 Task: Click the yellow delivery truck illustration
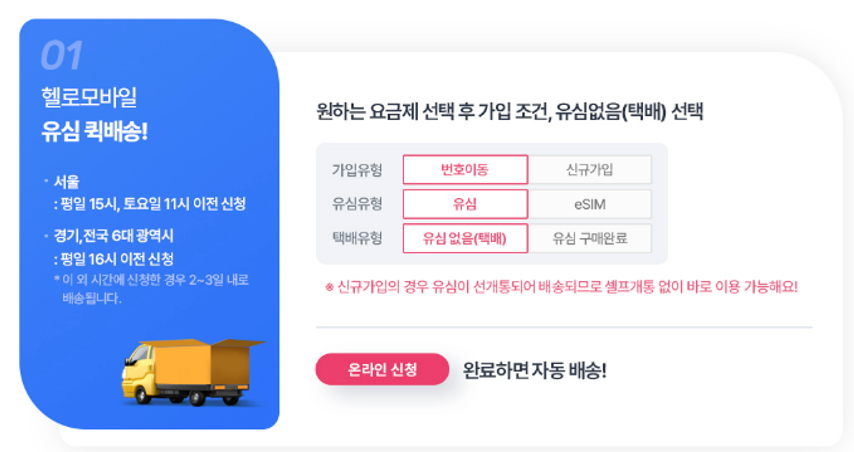tap(193, 372)
